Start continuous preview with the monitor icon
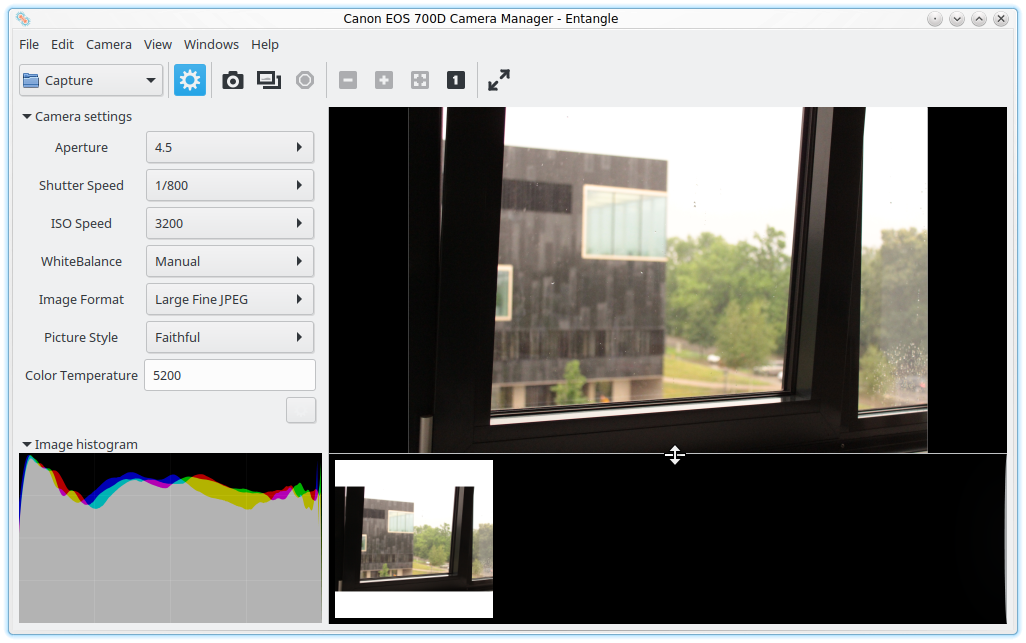The width and height of the screenshot is (1026, 643). (268, 81)
